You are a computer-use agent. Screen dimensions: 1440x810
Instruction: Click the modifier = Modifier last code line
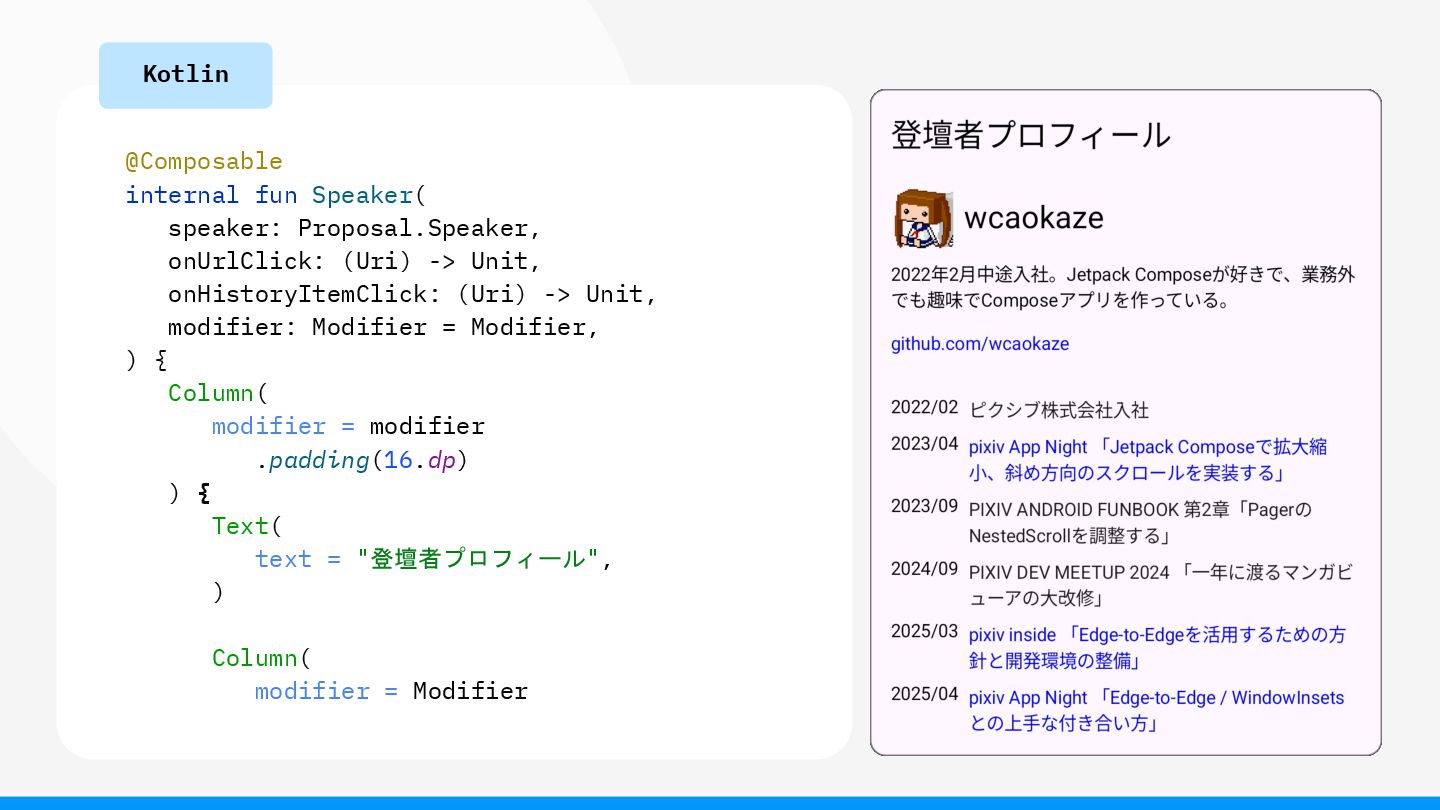pyautogui.click(x=391, y=691)
